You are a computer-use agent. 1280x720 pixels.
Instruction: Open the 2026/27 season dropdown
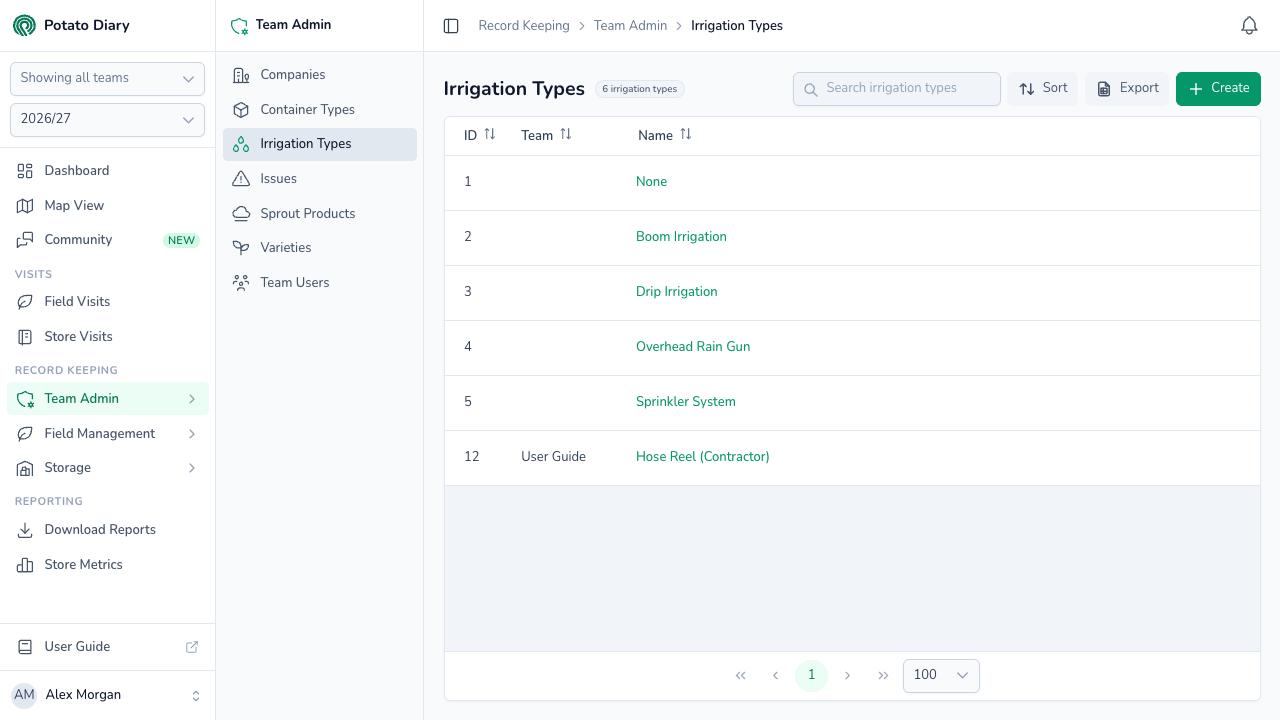[x=107, y=119]
